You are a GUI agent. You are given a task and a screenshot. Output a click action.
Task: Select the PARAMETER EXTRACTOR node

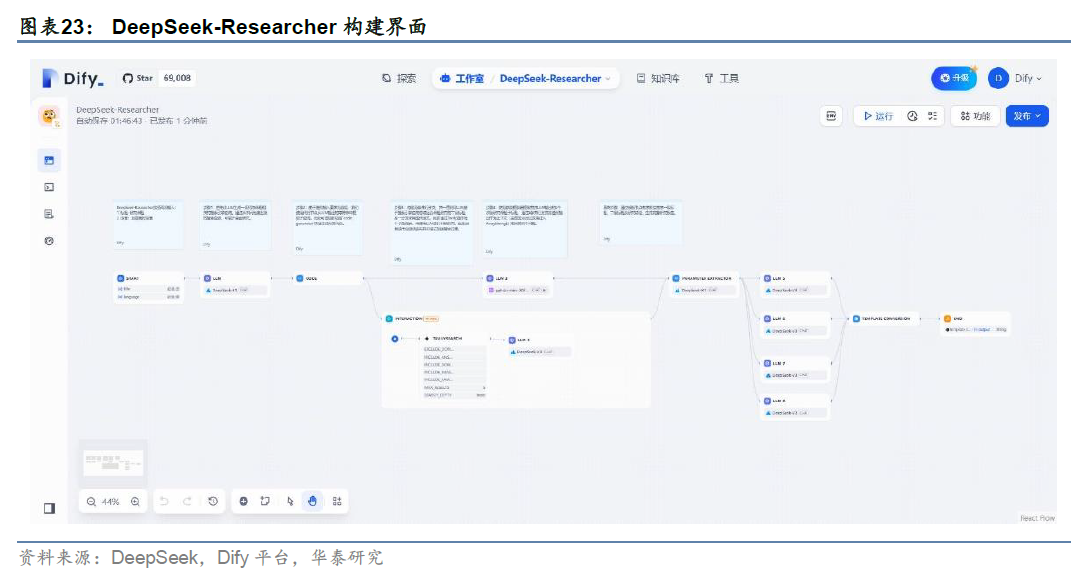pyautogui.click(x=704, y=284)
